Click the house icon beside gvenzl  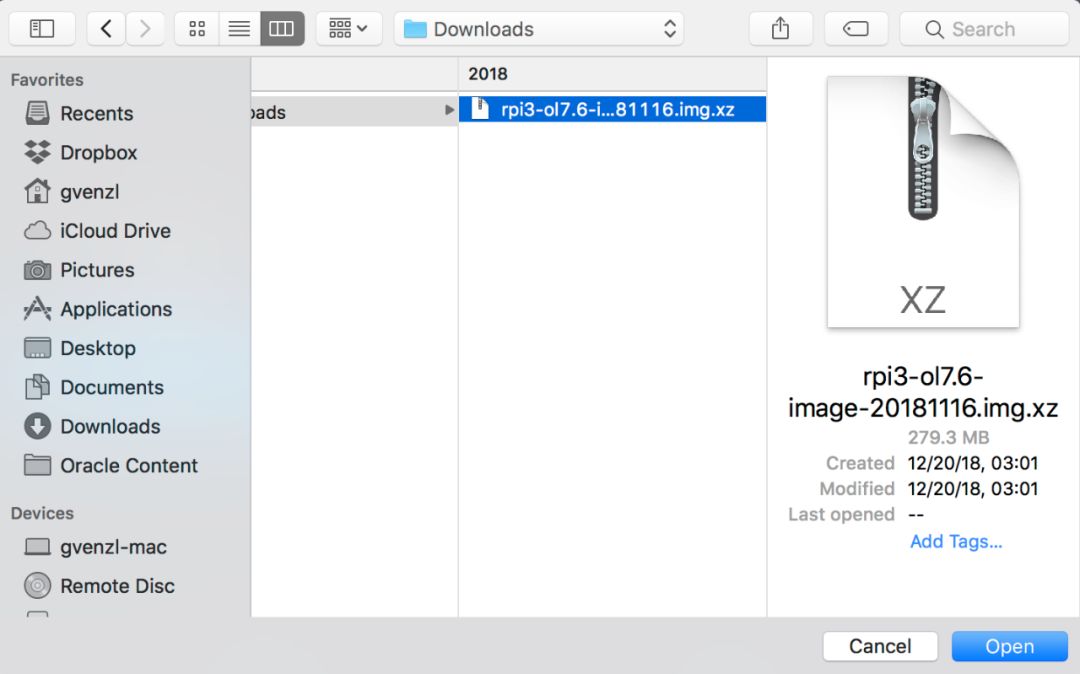[37, 191]
